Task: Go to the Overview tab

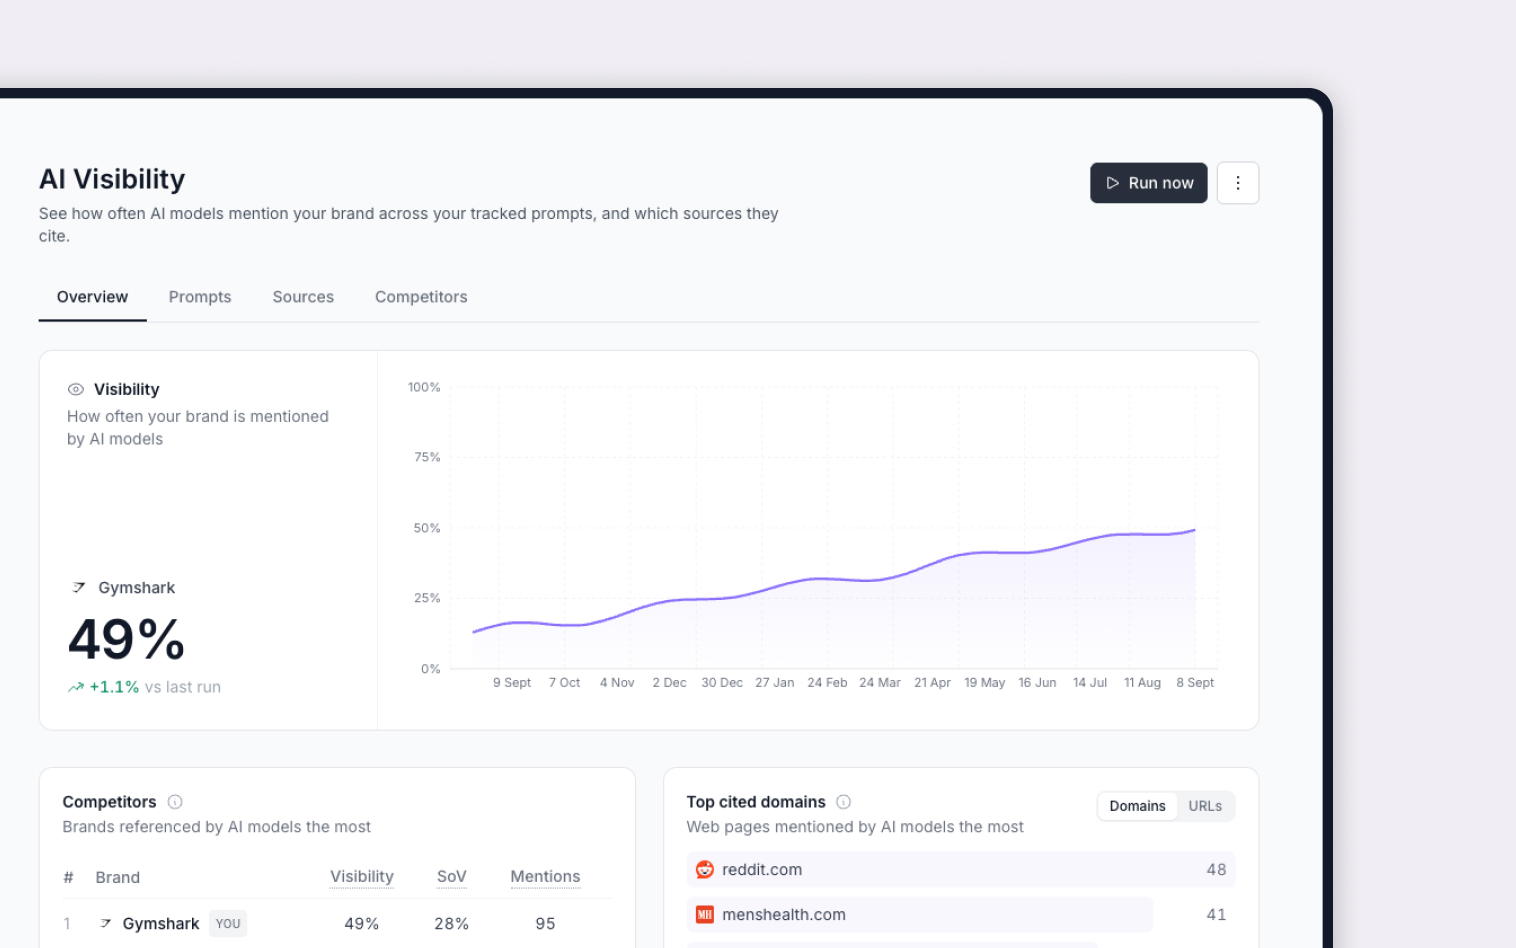Action: point(92,297)
